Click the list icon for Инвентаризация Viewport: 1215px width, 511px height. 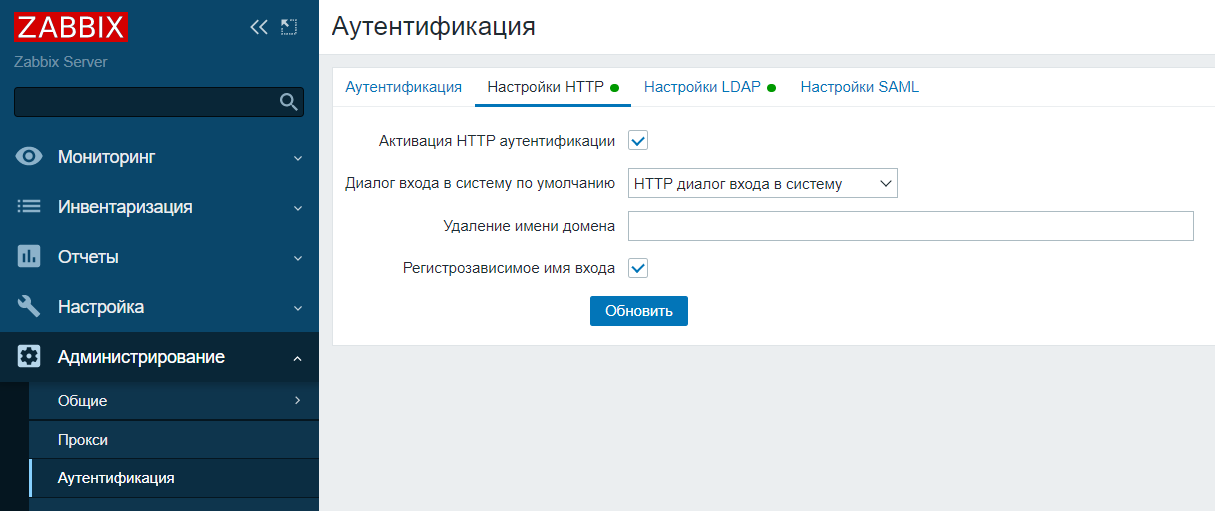pos(29,207)
